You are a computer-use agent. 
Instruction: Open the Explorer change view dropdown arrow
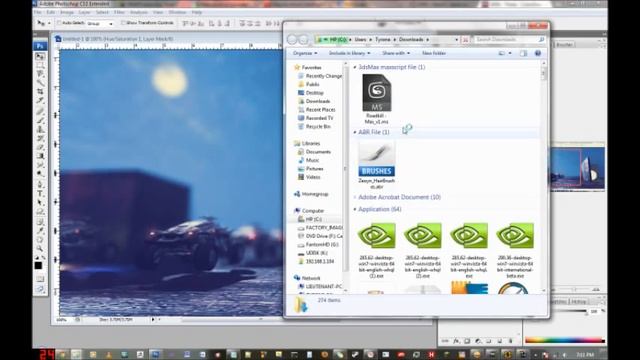tap(510, 53)
